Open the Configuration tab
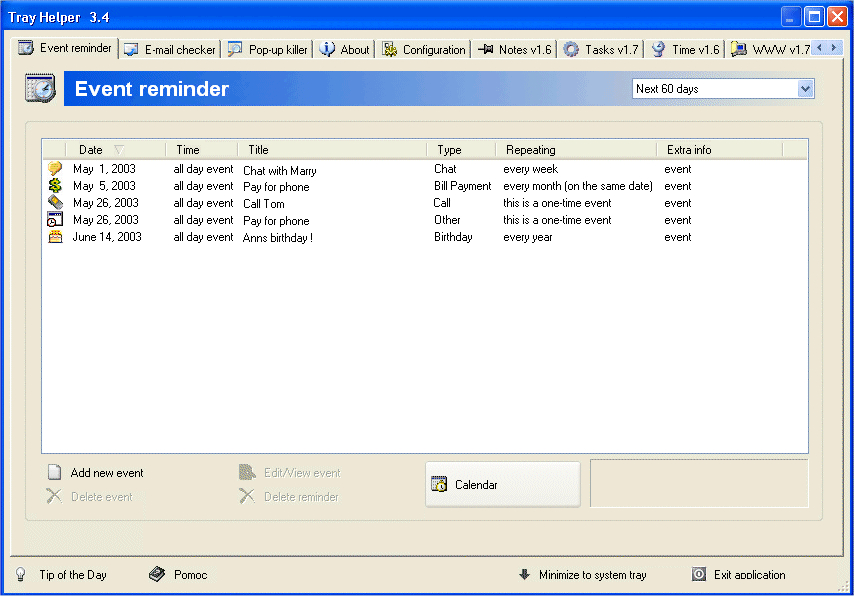The width and height of the screenshot is (854, 596). [424, 50]
